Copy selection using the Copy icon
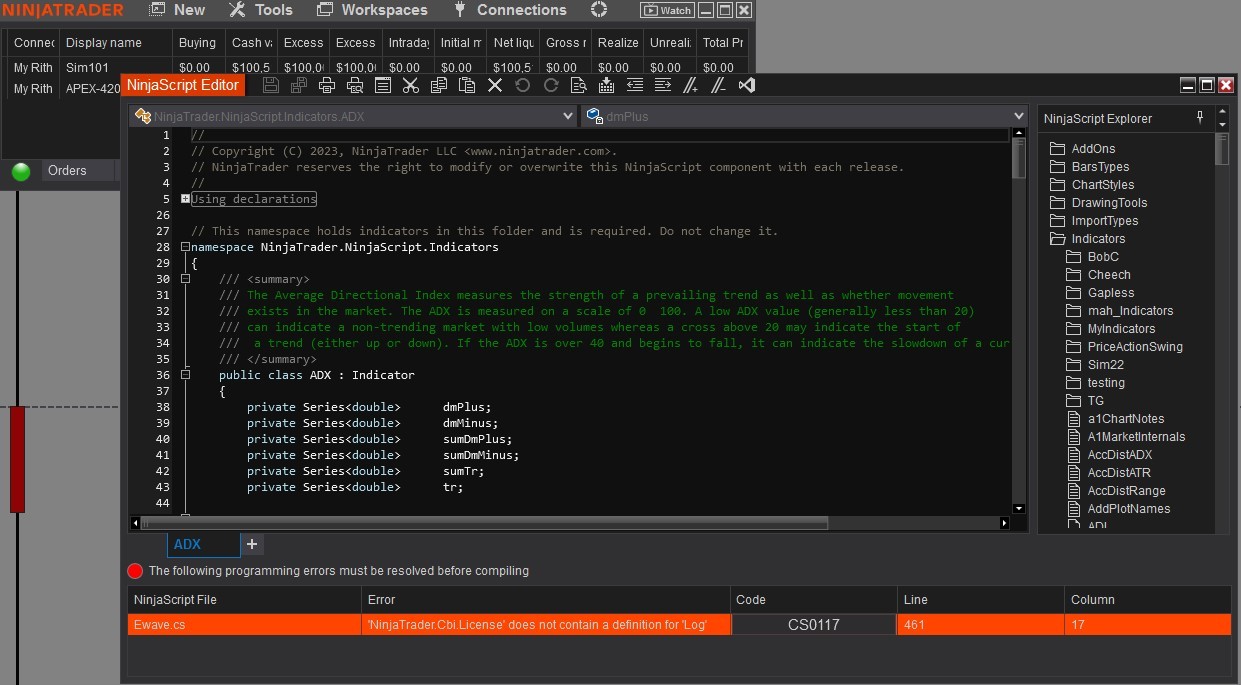 click(438, 86)
